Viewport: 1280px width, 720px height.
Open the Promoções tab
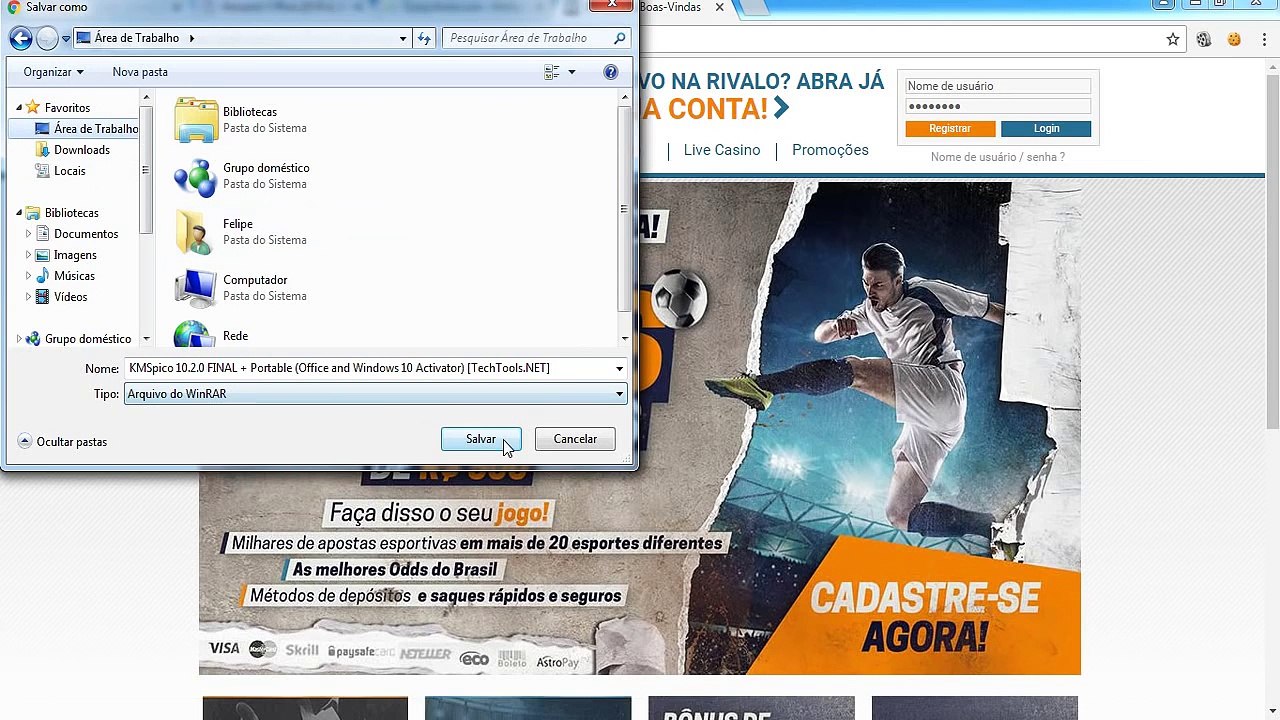[830, 150]
